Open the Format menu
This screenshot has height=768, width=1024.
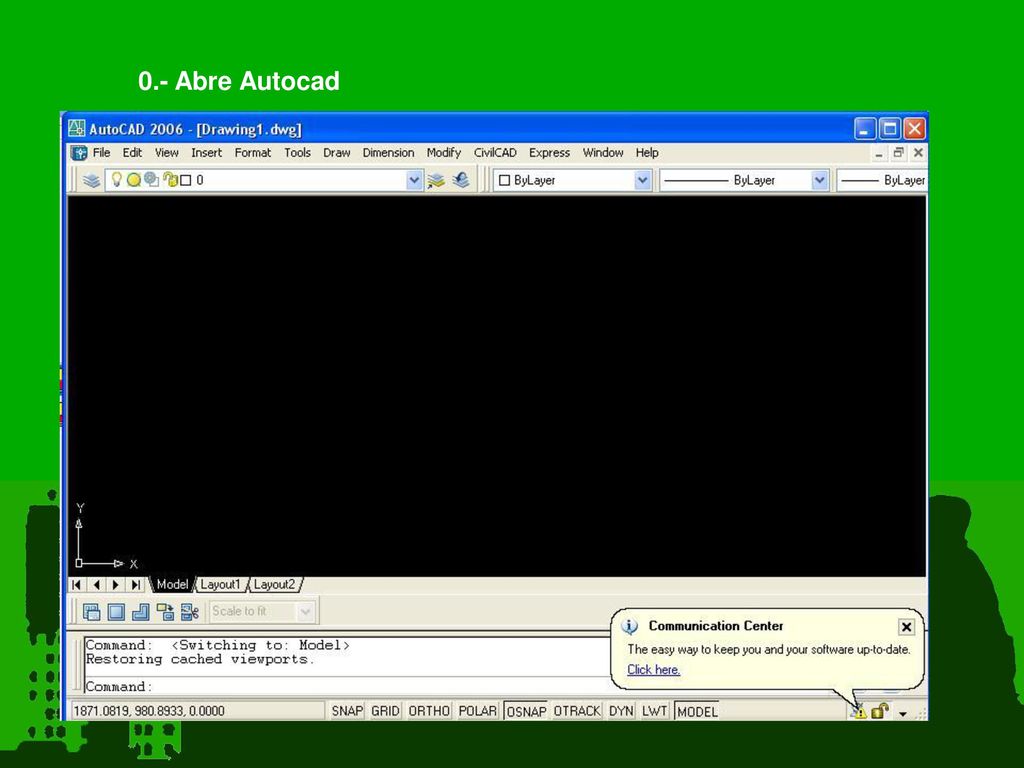click(253, 153)
